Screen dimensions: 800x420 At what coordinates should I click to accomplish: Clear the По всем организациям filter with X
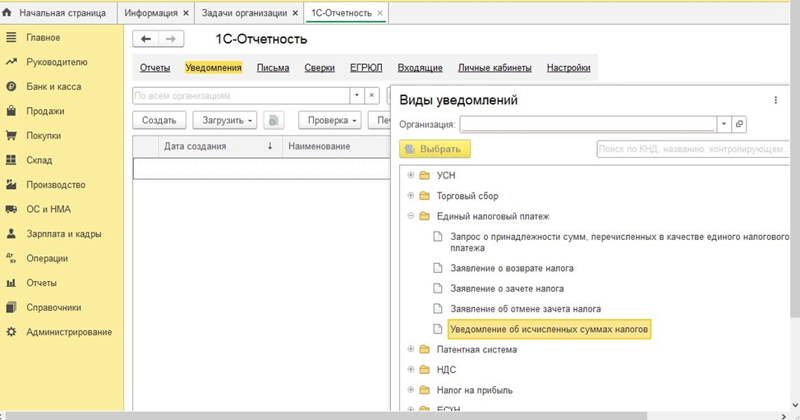(371, 95)
